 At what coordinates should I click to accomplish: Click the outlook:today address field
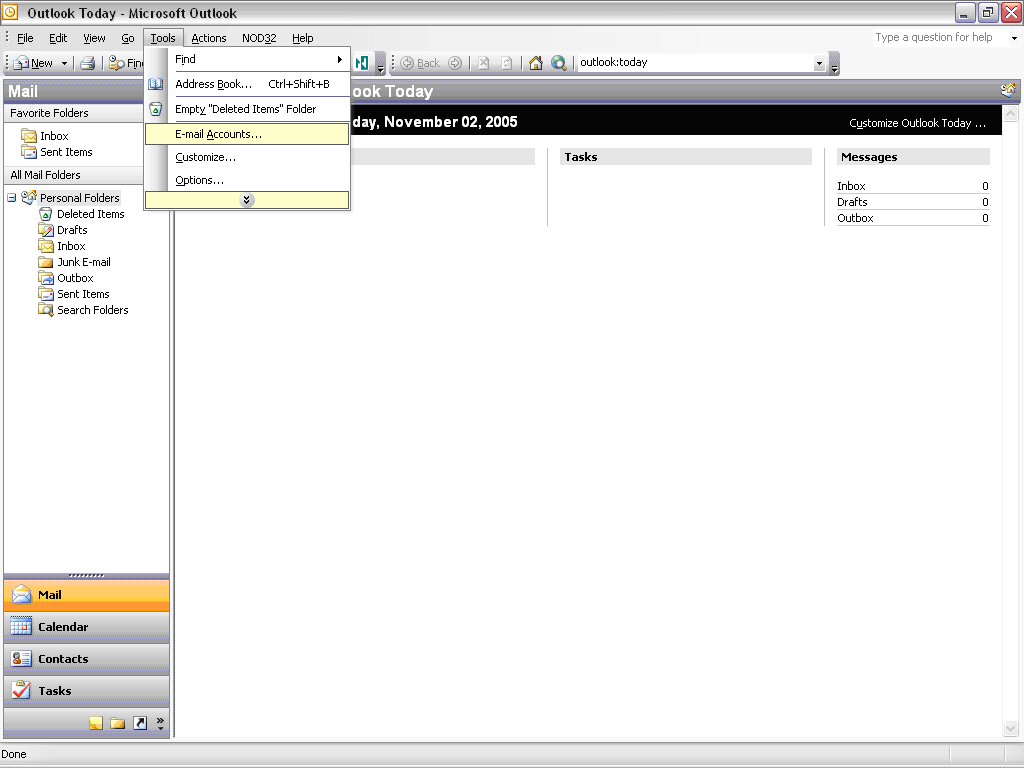coord(696,63)
